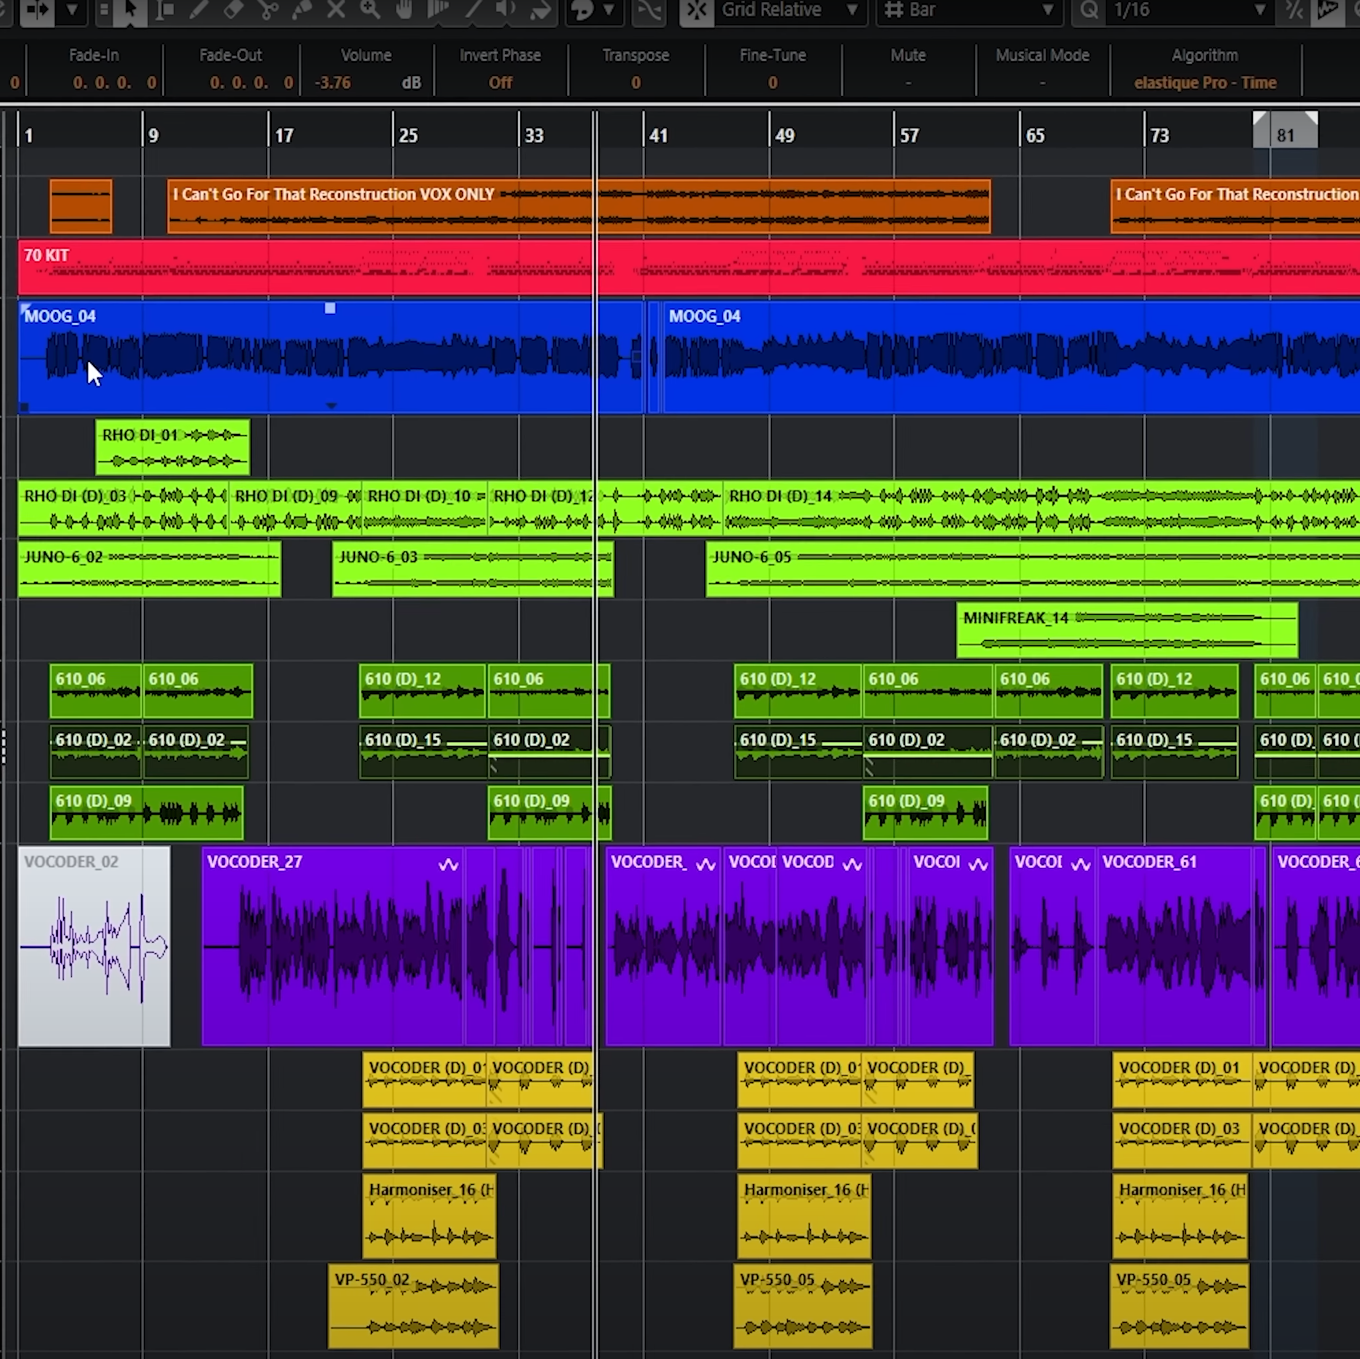Toggle the Snap on/off button

[x=697, y=10]
